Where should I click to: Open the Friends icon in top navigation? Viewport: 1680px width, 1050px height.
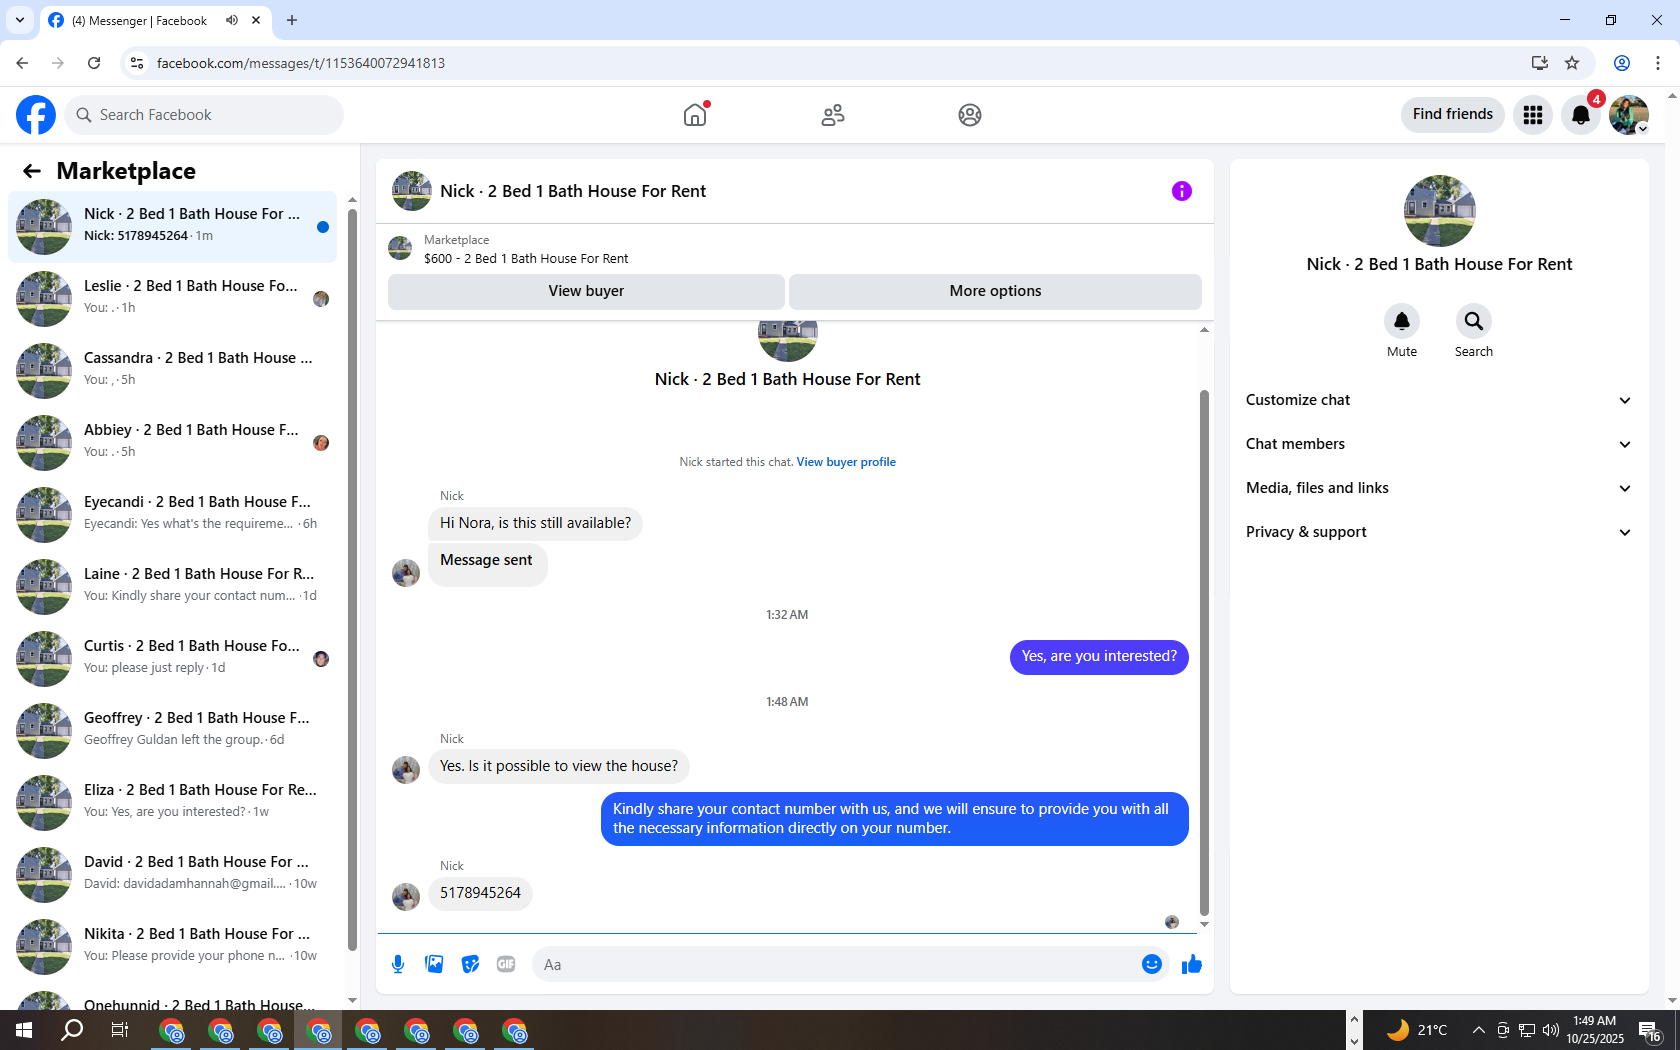tap(833, 115)
